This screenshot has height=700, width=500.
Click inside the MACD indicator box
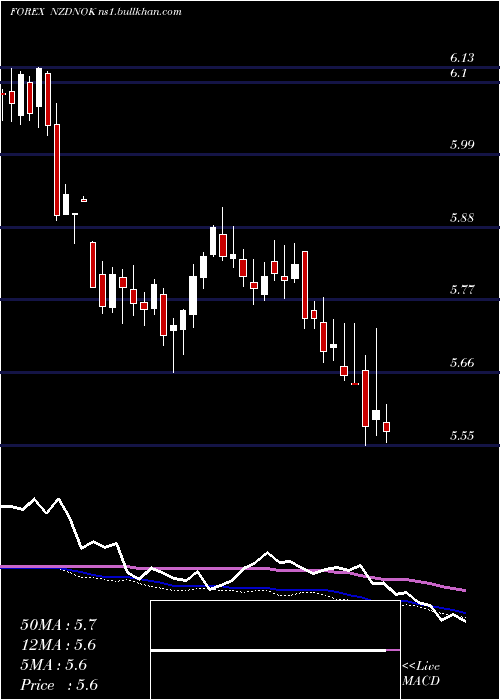pyautogui.click(x=275, y=650)
